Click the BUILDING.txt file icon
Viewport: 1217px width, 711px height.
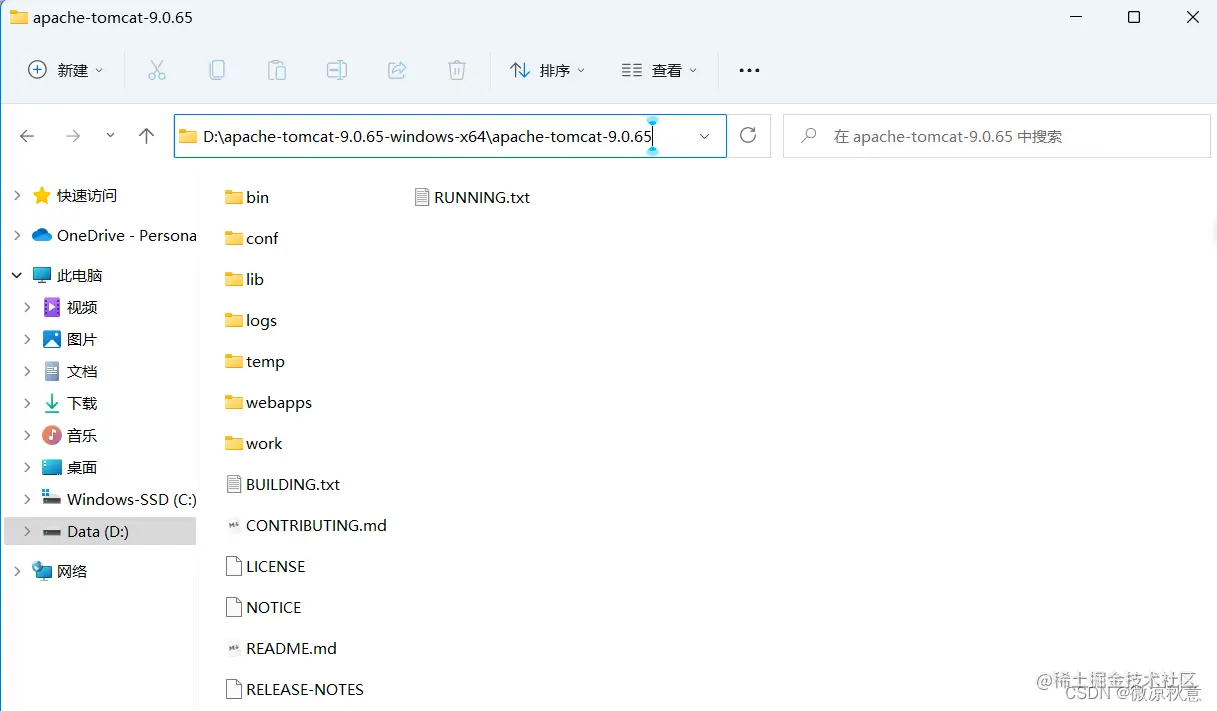click(234, 484)
